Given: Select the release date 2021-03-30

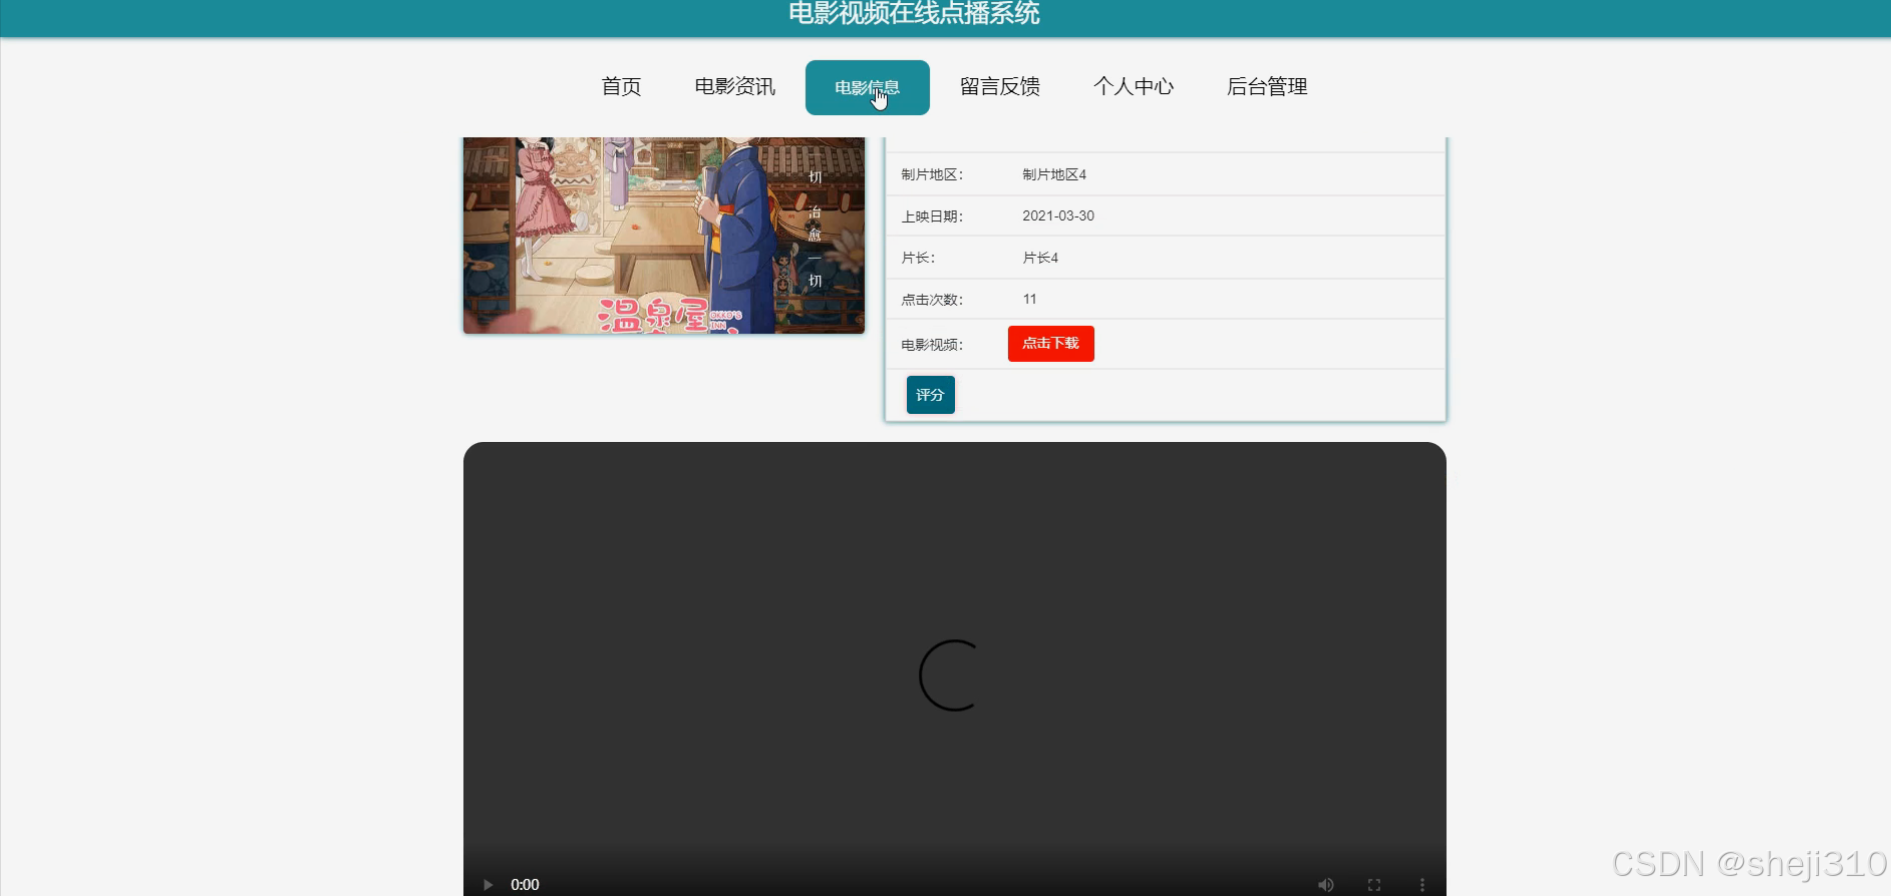Looking at the screenshot, I should pyautogui.click(x=1058, y=216).
